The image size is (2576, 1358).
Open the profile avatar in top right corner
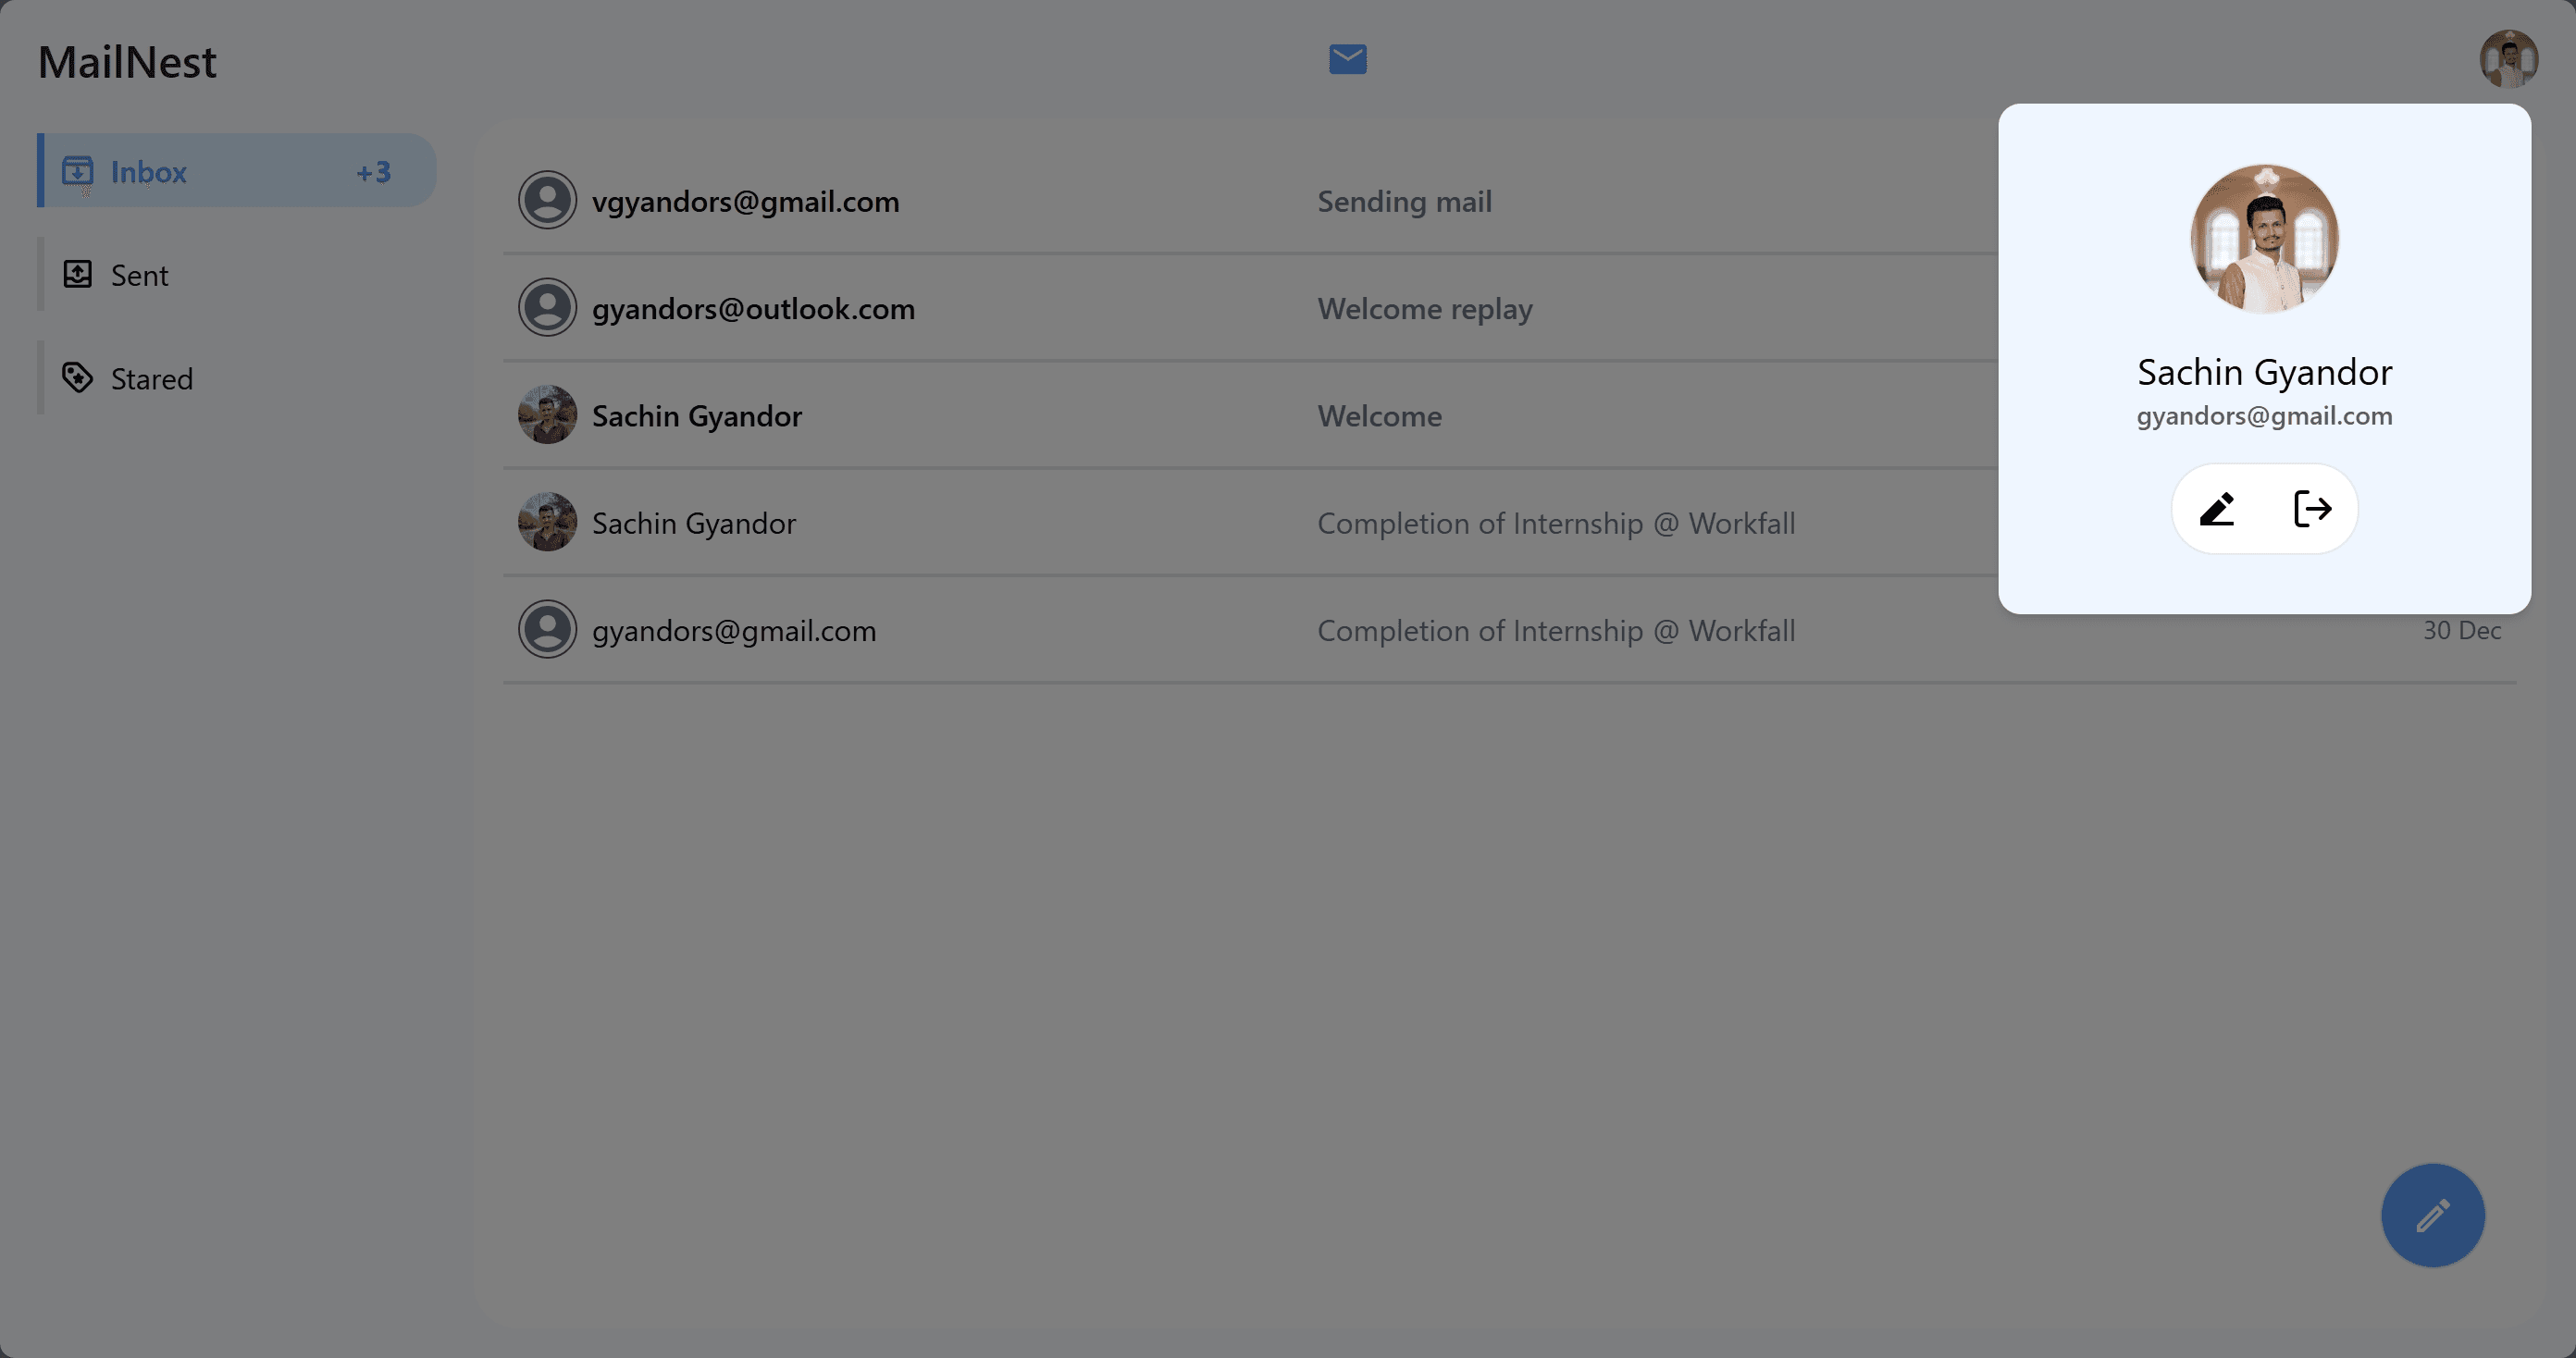2508,59
